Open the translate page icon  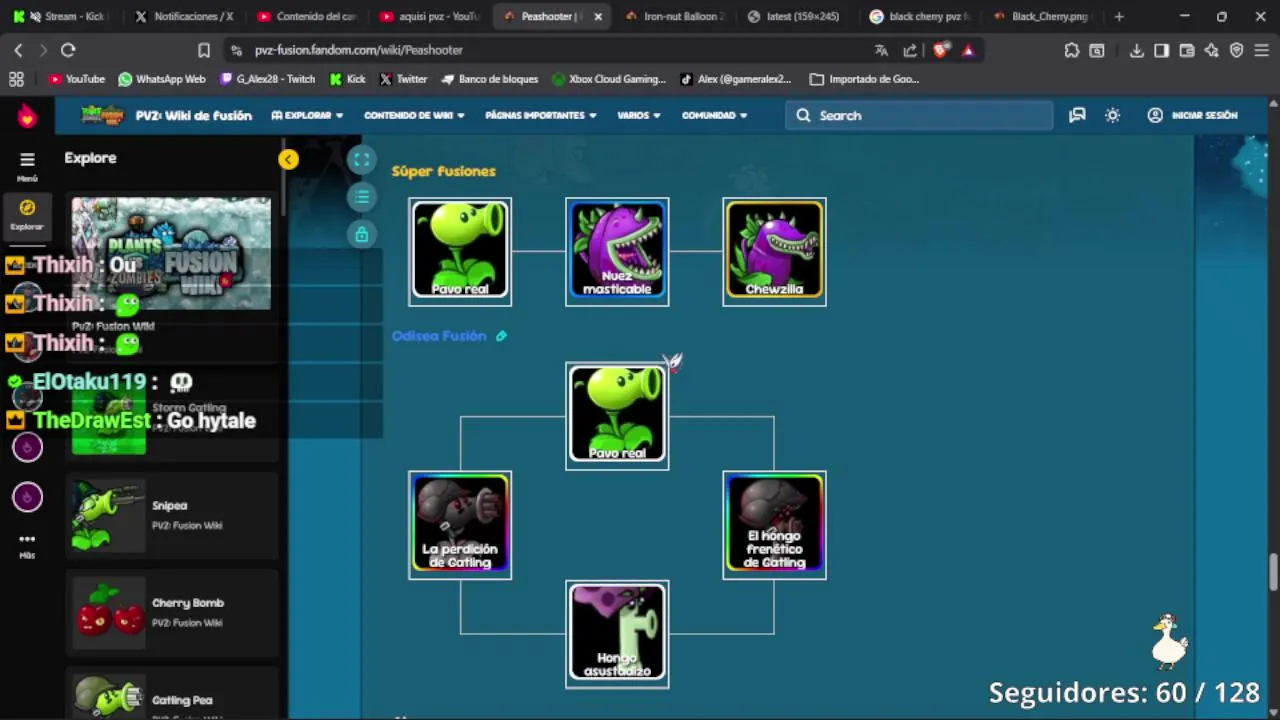point(881,50)
